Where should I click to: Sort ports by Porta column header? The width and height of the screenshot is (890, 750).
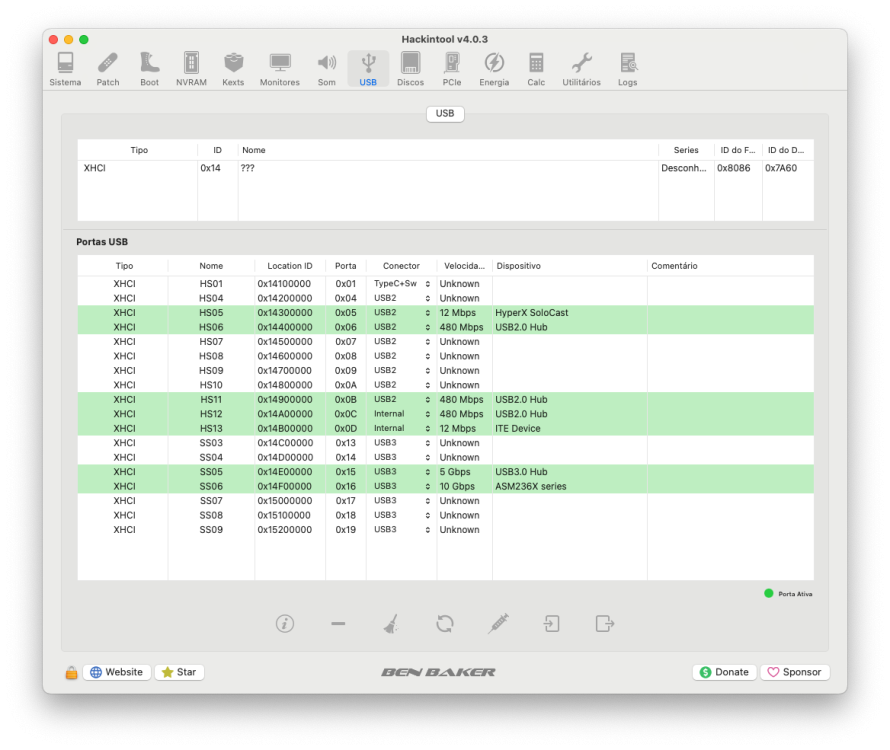click(x=345, y=266)
